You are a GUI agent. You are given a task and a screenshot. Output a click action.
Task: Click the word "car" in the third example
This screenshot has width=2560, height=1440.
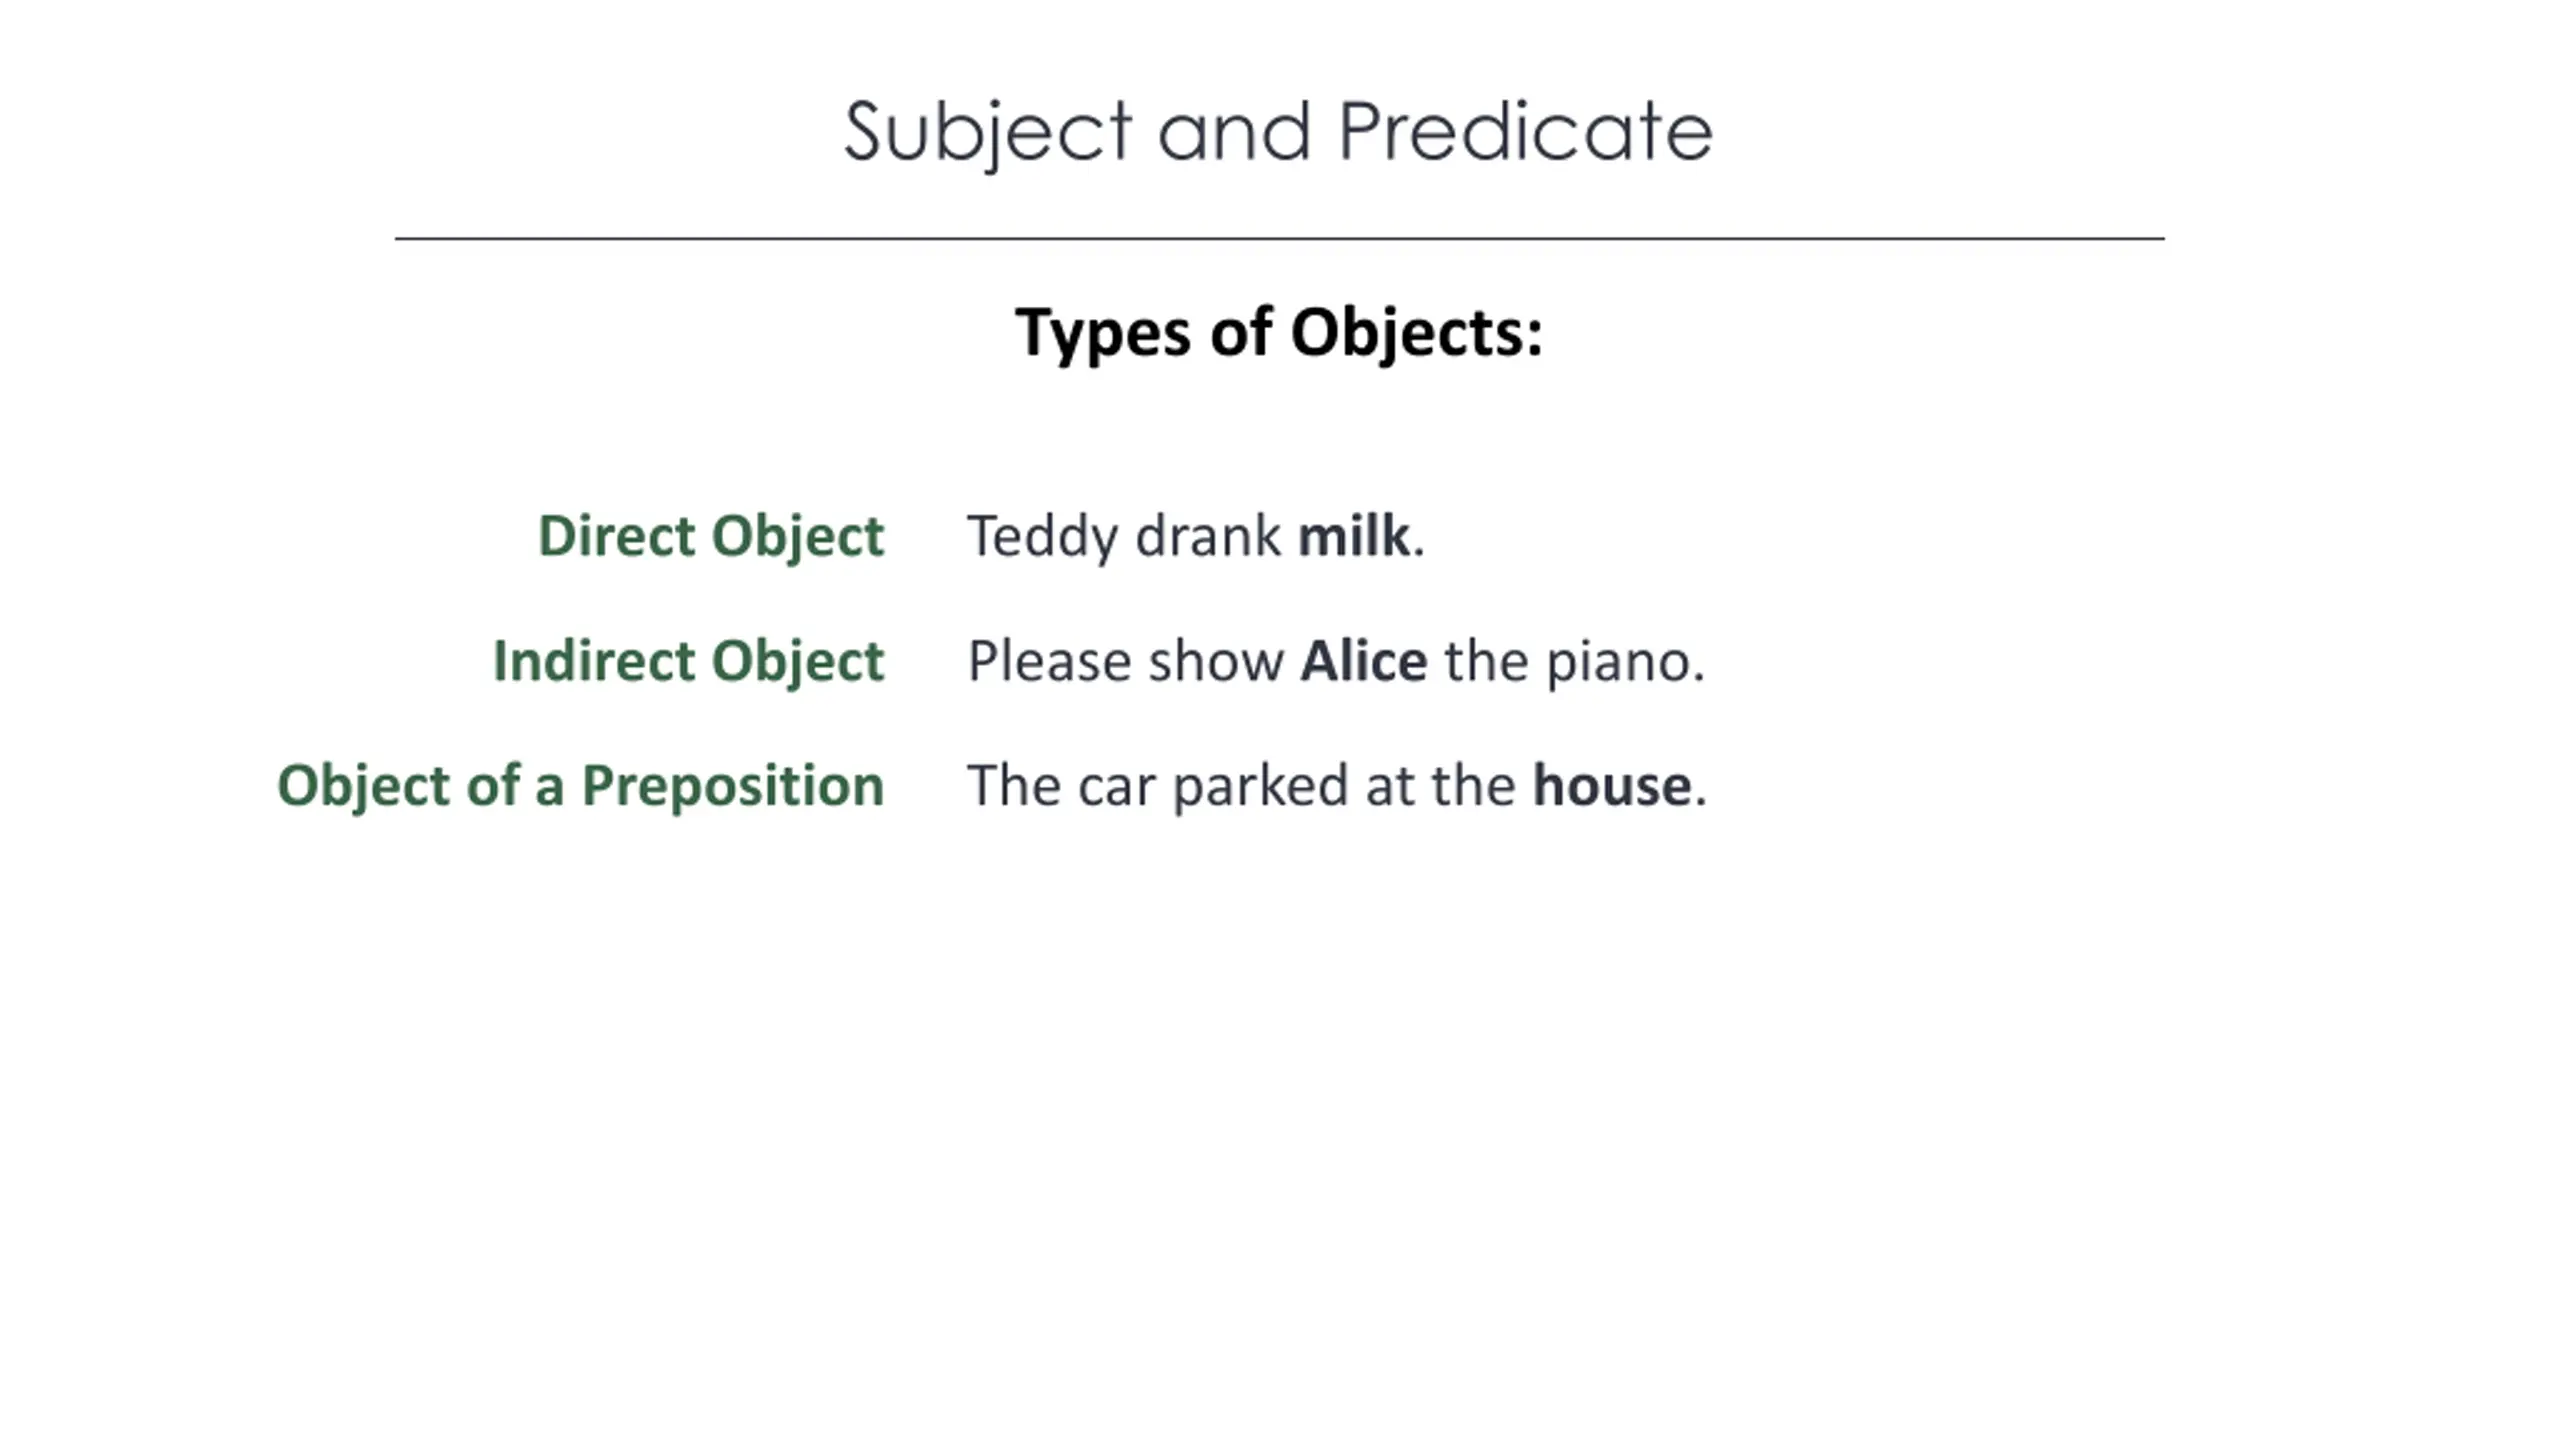[x=1117, y=787]
